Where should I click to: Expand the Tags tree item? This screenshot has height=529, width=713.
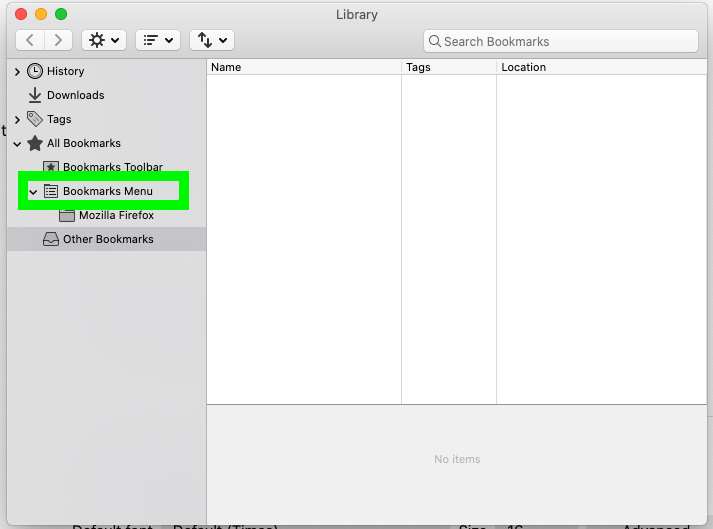coord(17,120)
